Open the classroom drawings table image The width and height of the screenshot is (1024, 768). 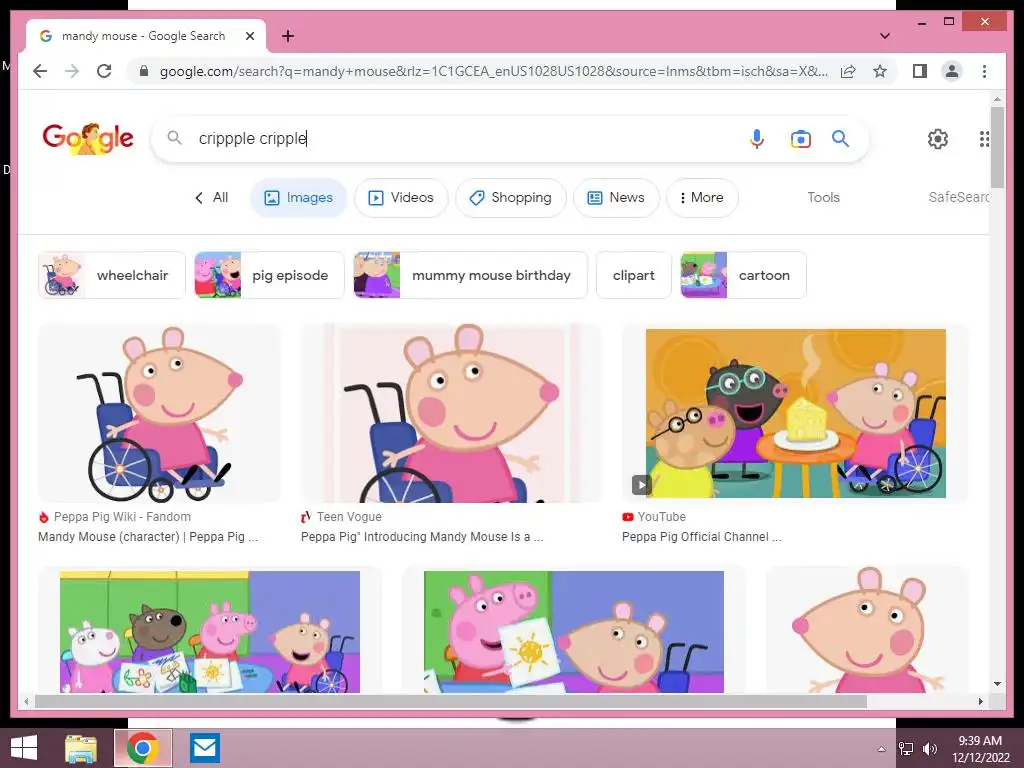(210, 631)
